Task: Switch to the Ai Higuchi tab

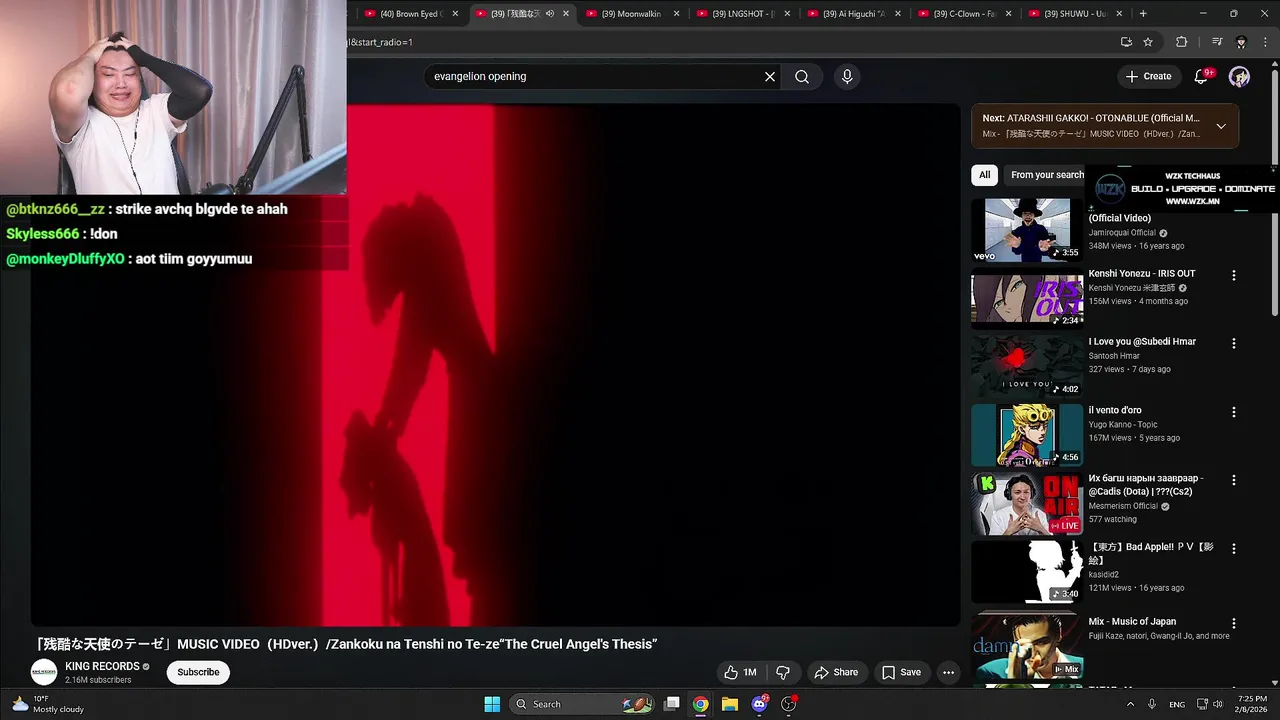Action: click(x=853, y=14)
